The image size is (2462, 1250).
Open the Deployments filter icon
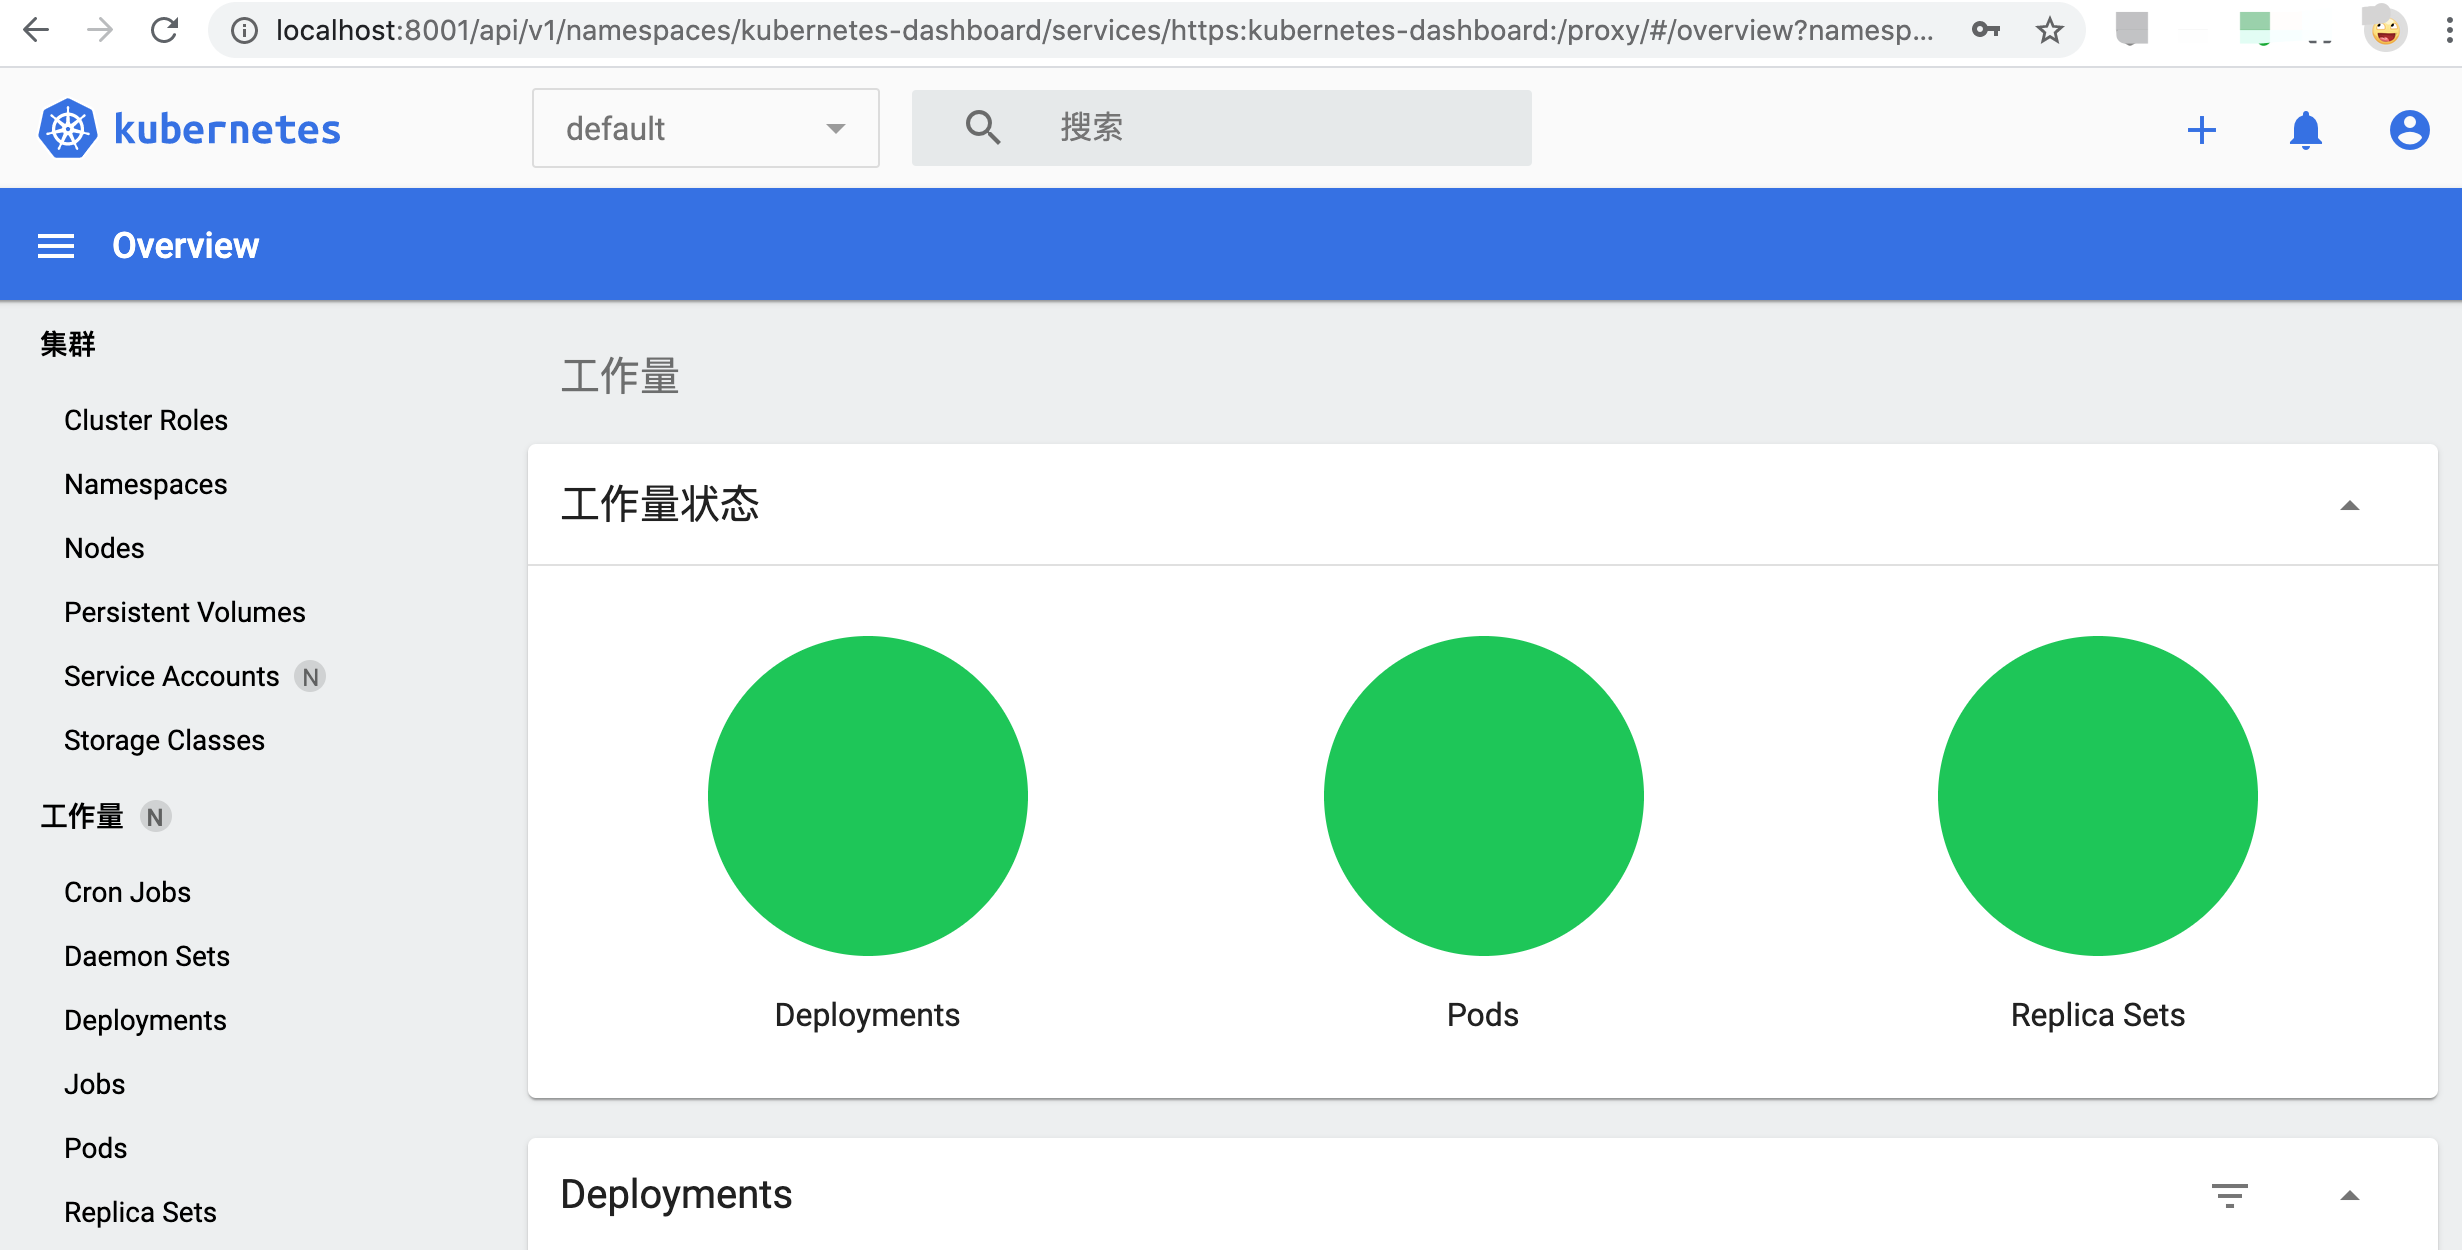pos(2229,1195)
